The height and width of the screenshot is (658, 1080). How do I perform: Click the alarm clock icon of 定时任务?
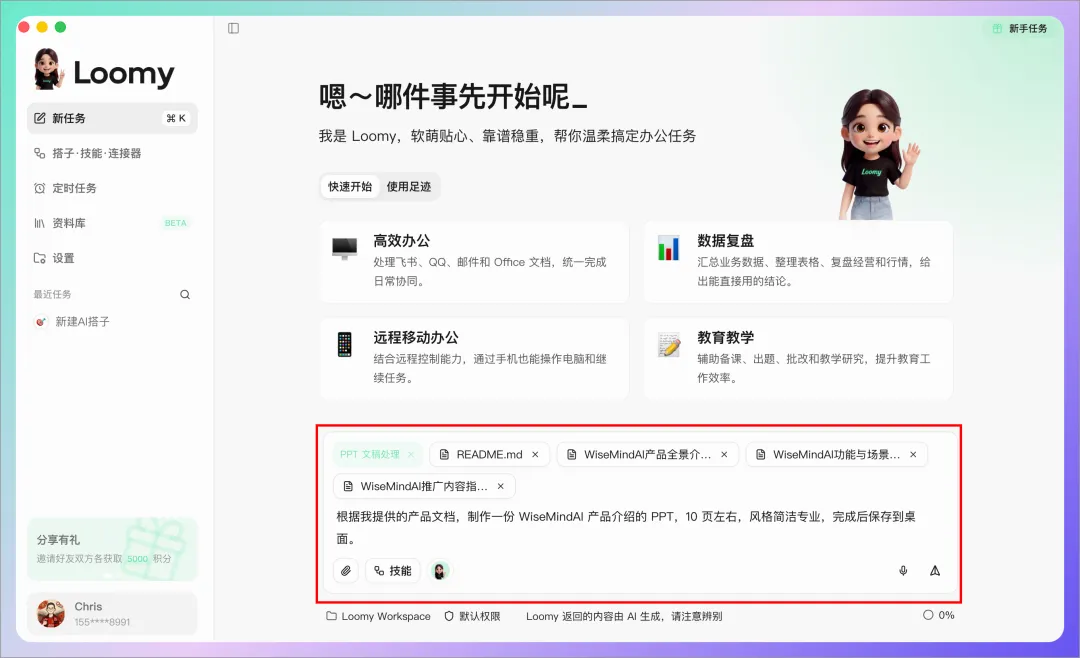pos(40,188)
